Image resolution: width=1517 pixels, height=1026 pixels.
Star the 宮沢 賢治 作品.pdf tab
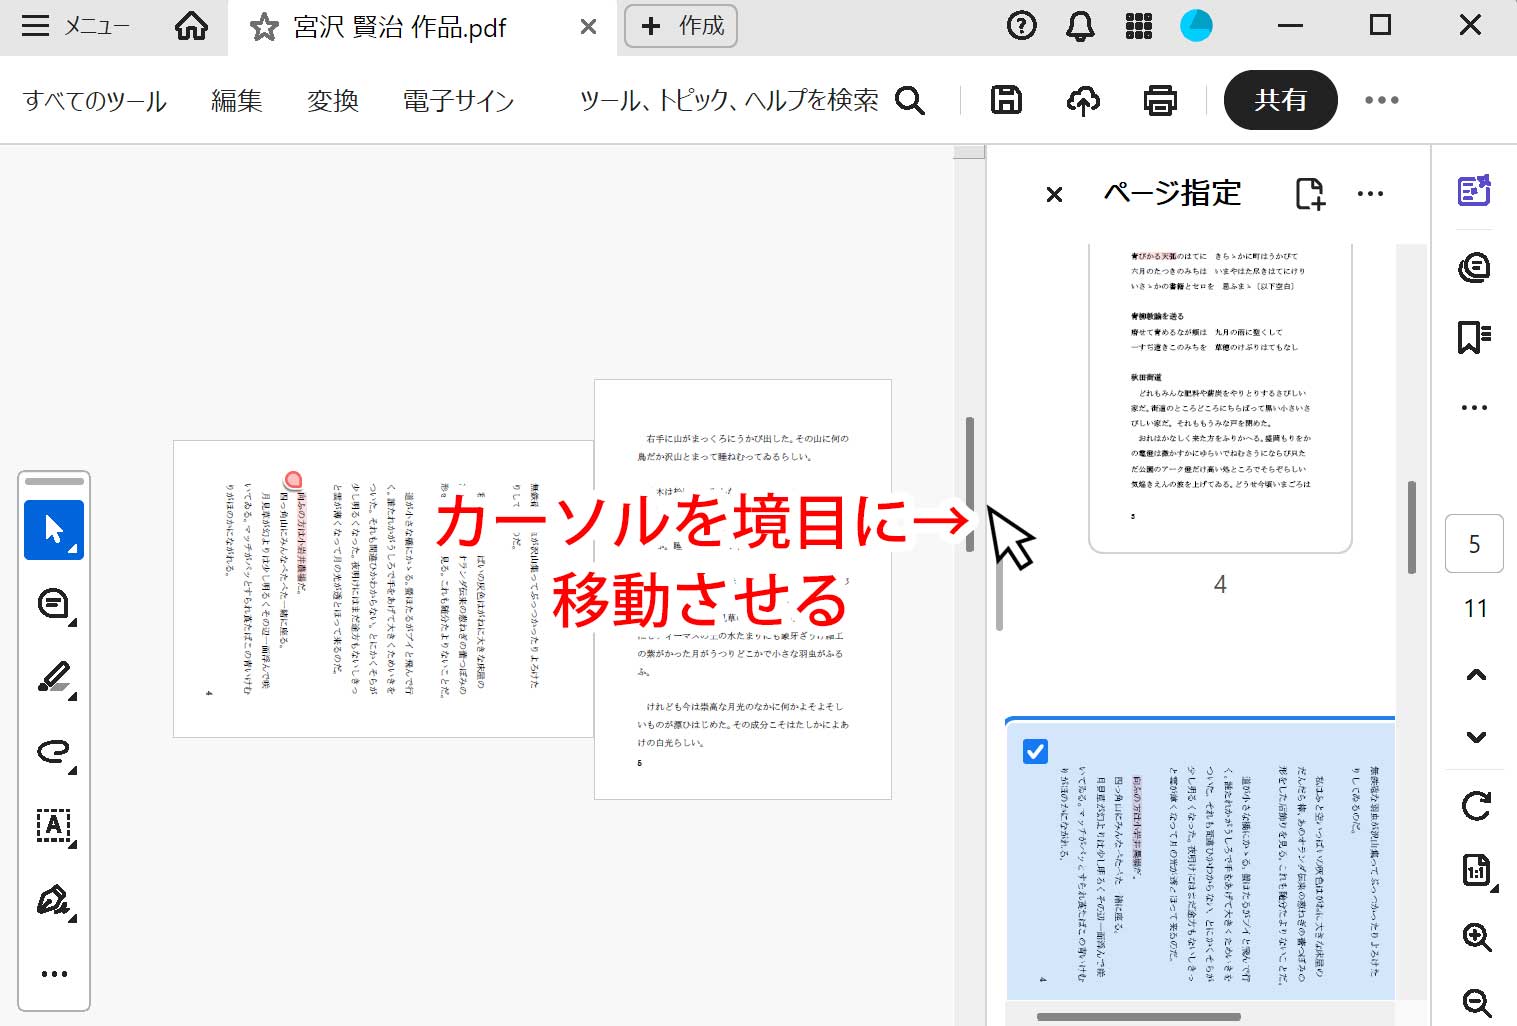[x=264, y=27]
